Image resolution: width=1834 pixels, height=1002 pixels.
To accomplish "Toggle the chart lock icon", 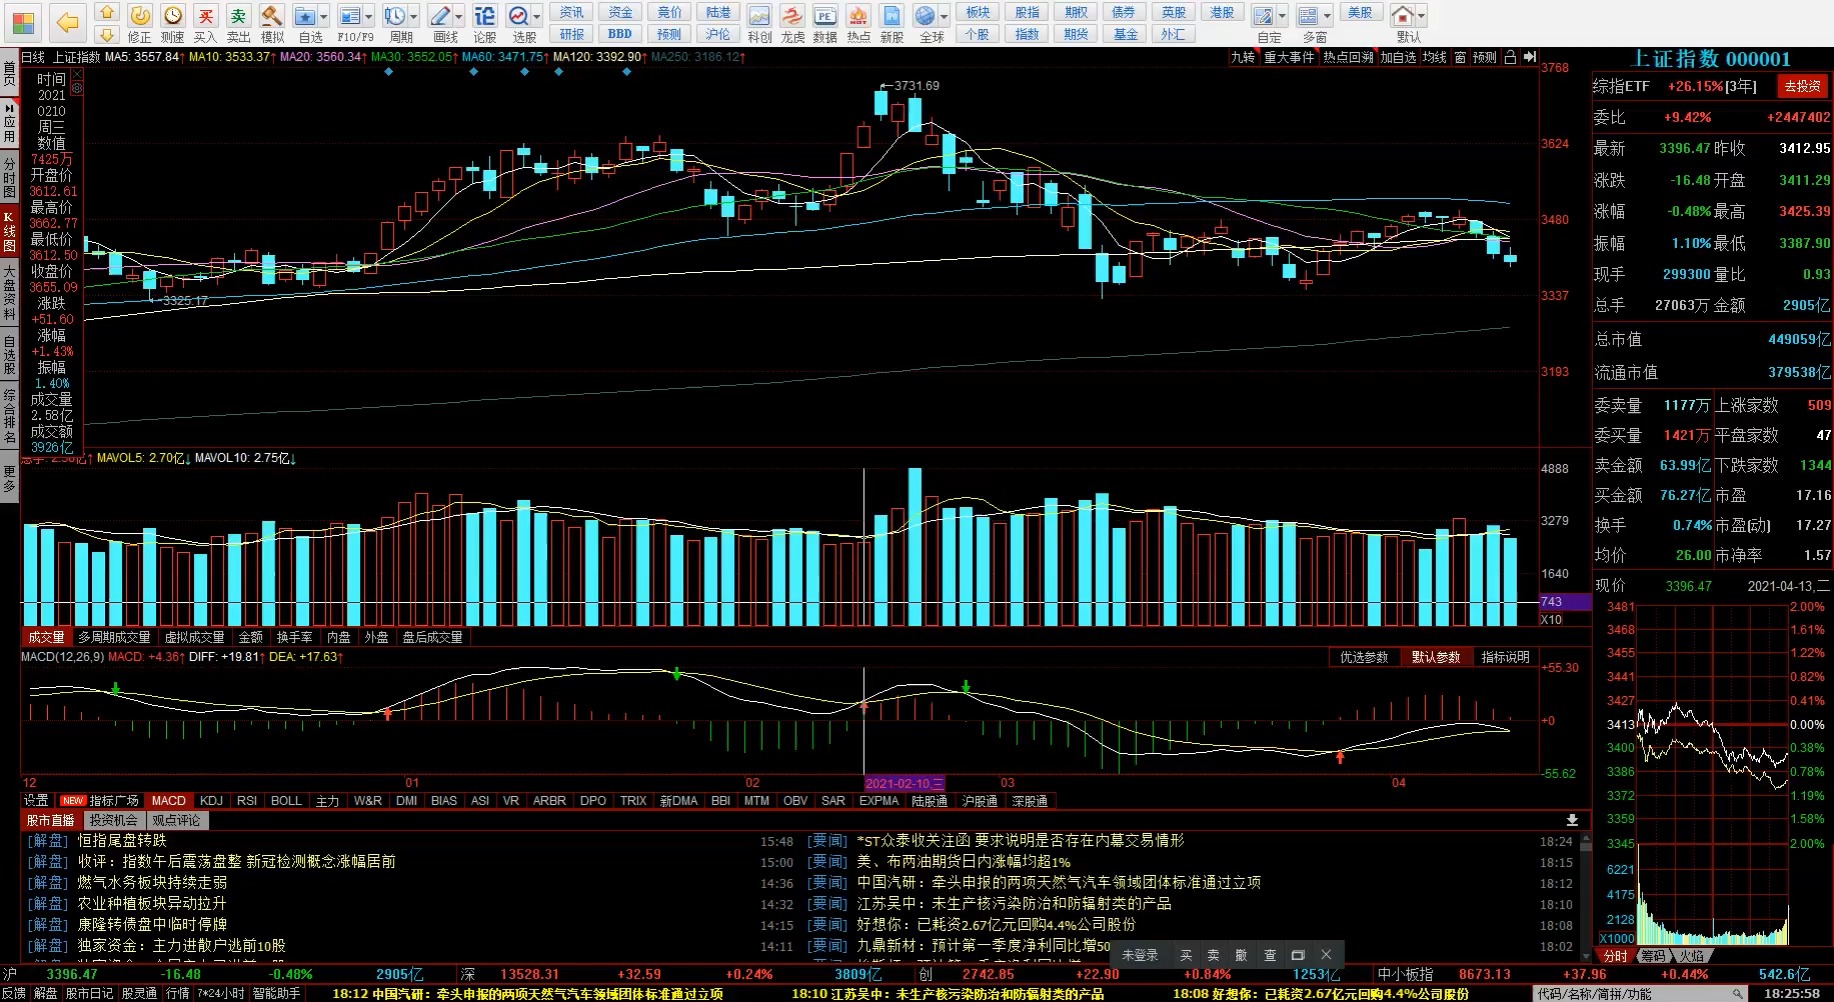I will [1511, 58].
